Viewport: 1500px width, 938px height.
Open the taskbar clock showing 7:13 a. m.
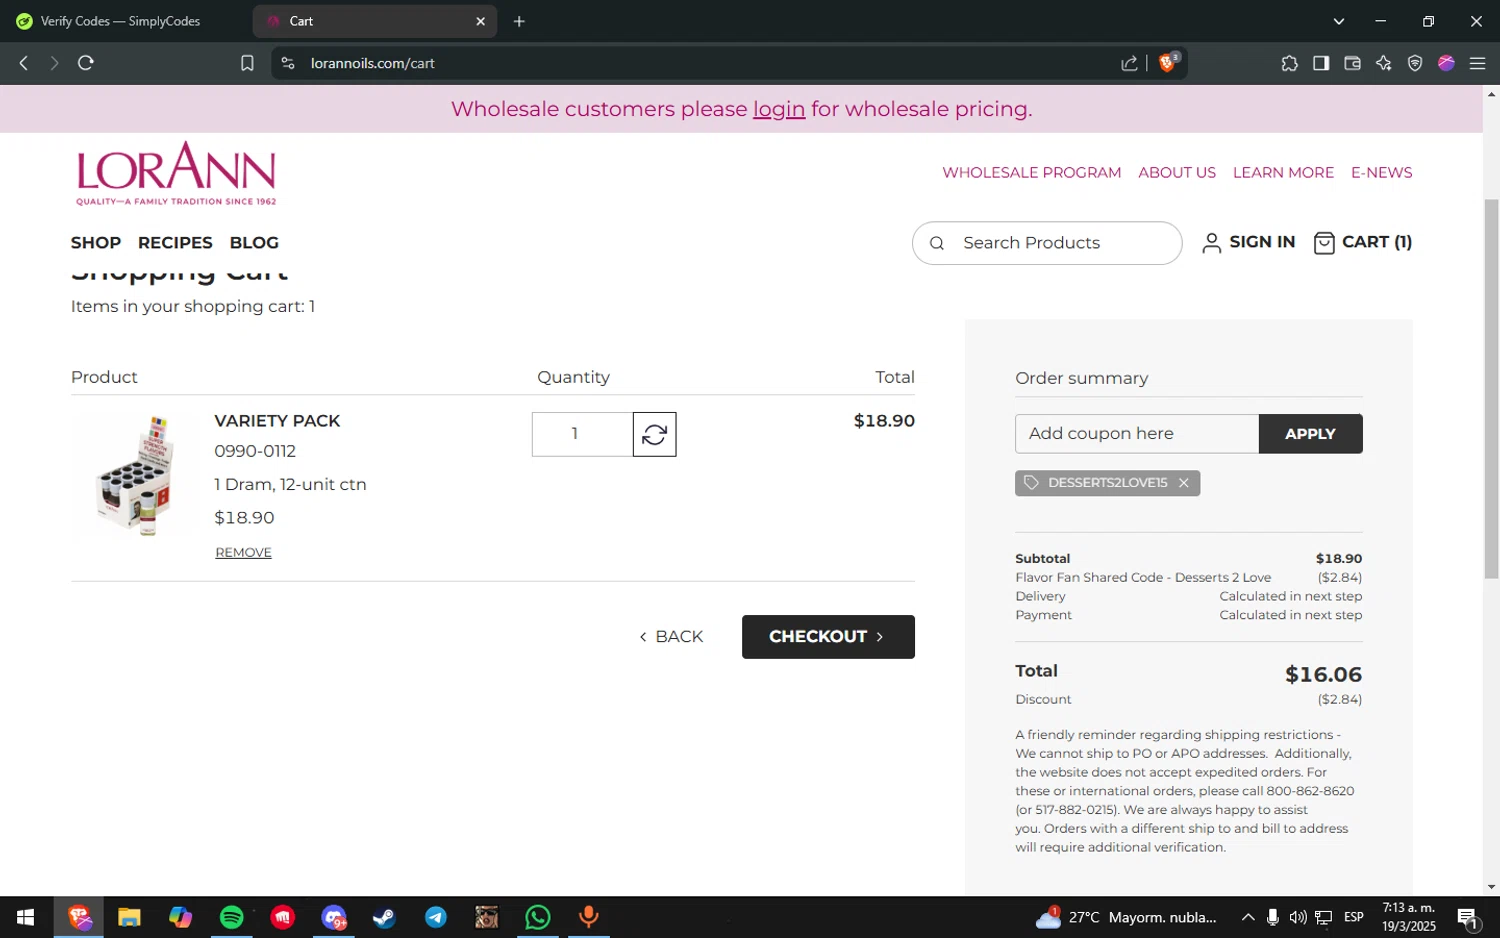point(1408,917)
